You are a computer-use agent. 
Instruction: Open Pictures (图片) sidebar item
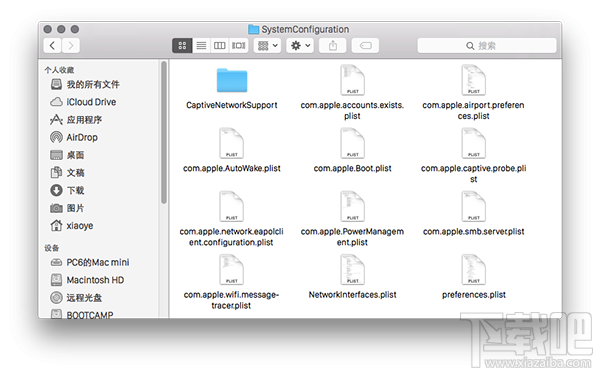click(67, 208)
